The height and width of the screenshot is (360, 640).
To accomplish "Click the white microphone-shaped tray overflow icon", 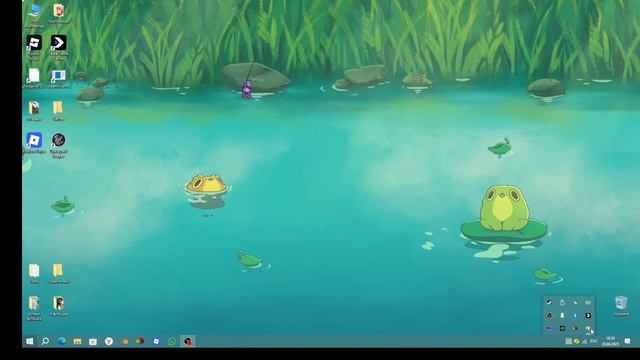I will 562,316.
